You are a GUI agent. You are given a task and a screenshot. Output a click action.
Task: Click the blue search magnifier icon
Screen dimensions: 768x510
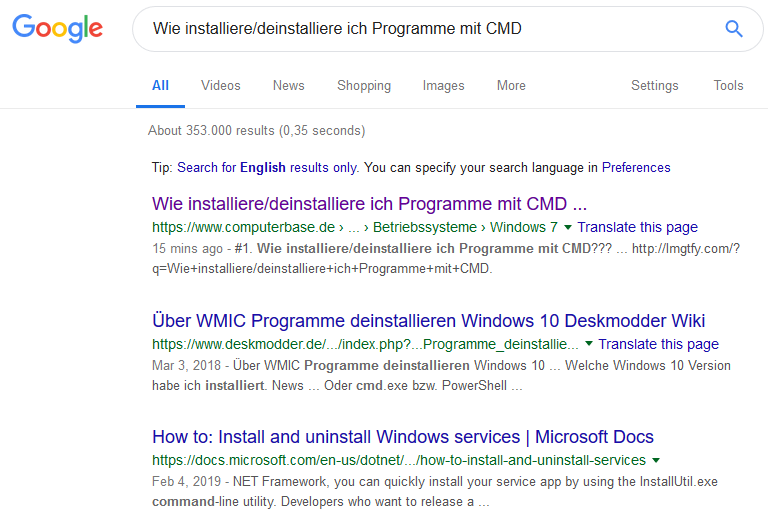pos(733,29)
